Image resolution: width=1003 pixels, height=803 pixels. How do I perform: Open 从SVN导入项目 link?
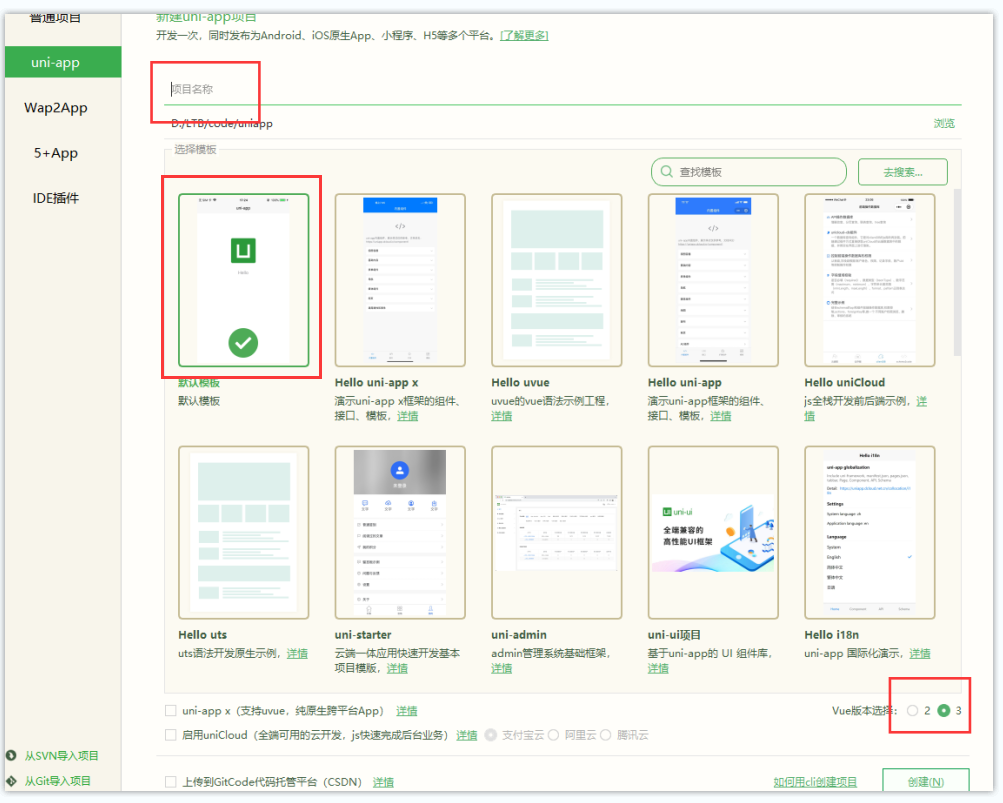(61, 756)
